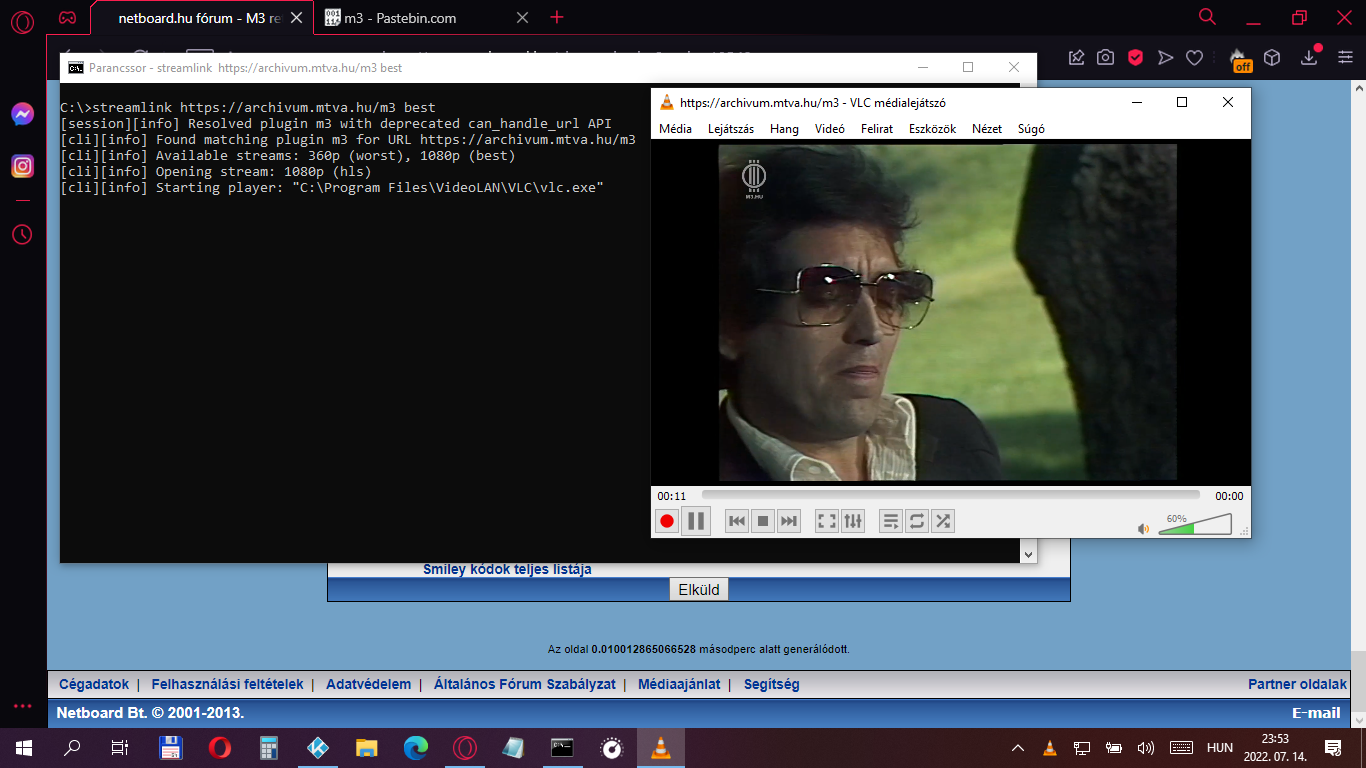Switch to netboard.hu fórum browser tab
1366x768 pixels.
(200, 18)
